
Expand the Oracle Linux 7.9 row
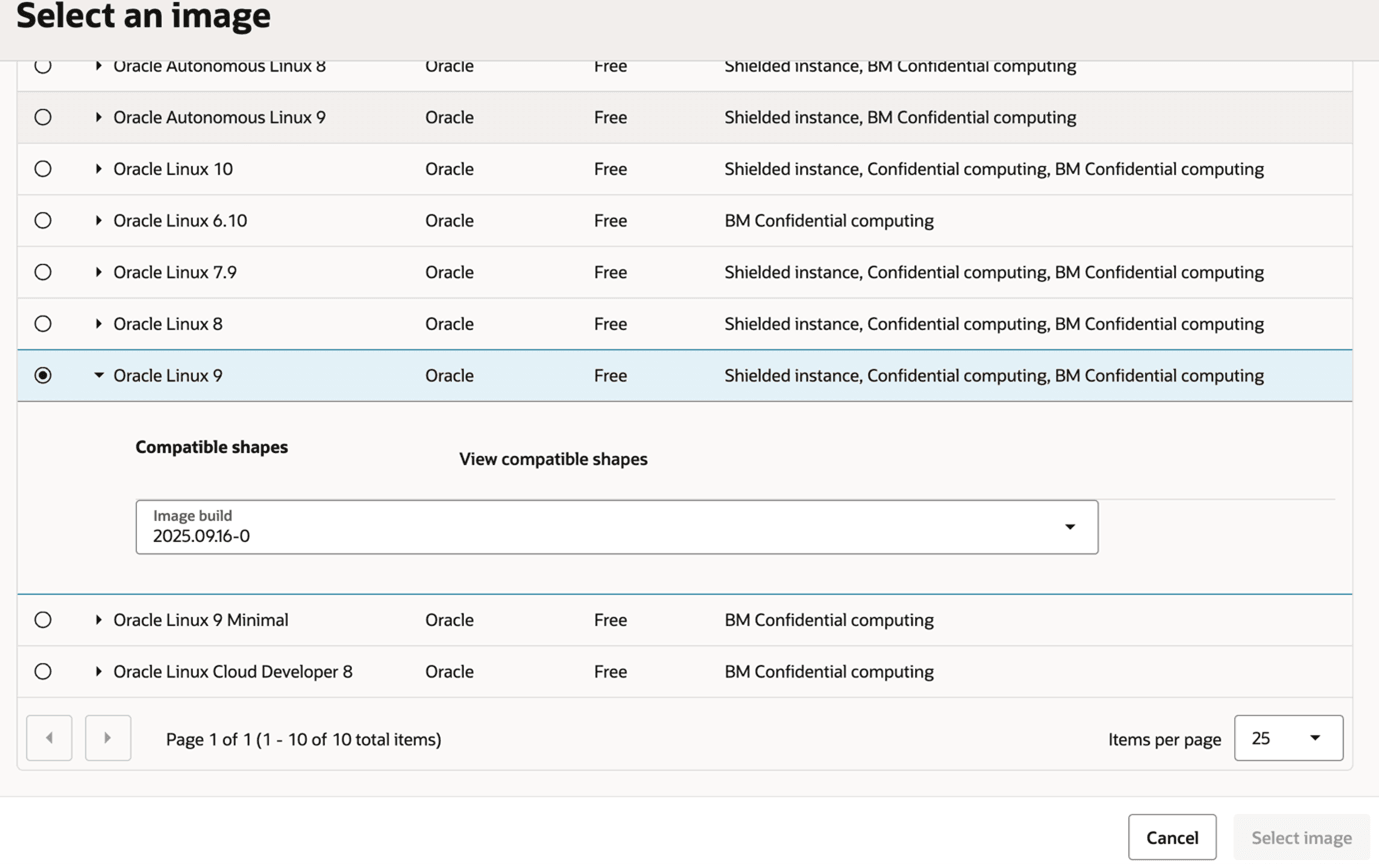pyautogui.click(x=99, y=272)
